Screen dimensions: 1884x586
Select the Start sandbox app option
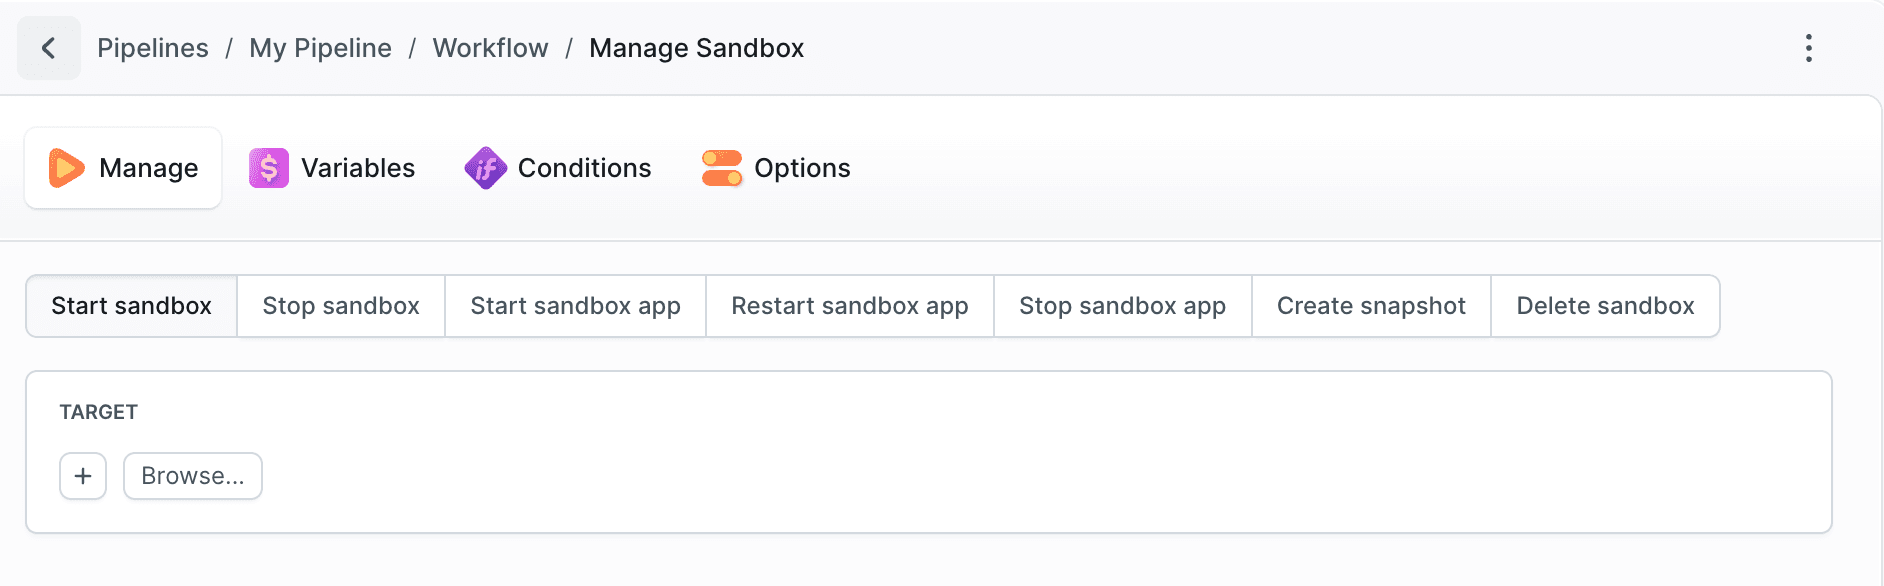tap(575, 306)
